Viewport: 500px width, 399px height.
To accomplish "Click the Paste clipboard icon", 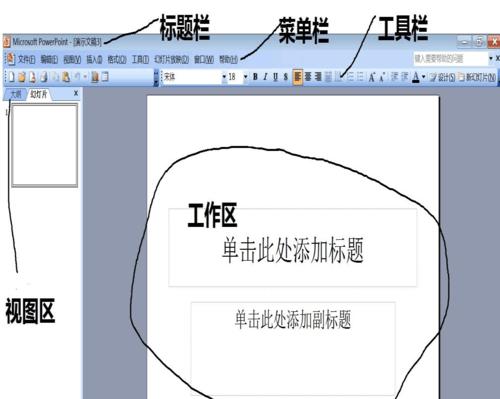I will pyautogui.click(x=66, y=77).
